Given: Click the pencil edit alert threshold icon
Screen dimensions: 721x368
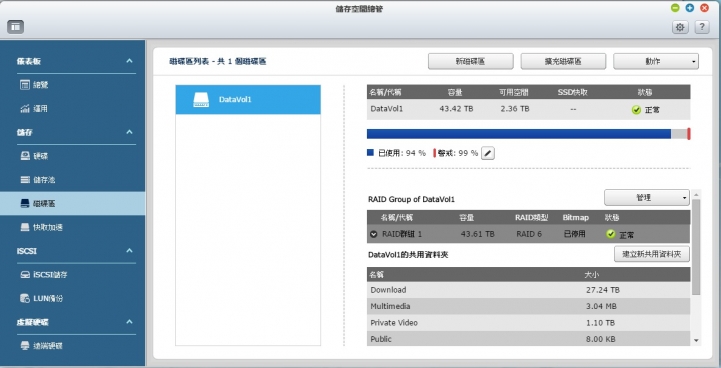Looking at the screenshot, I should pyautogui.click(x=488, y=153).
